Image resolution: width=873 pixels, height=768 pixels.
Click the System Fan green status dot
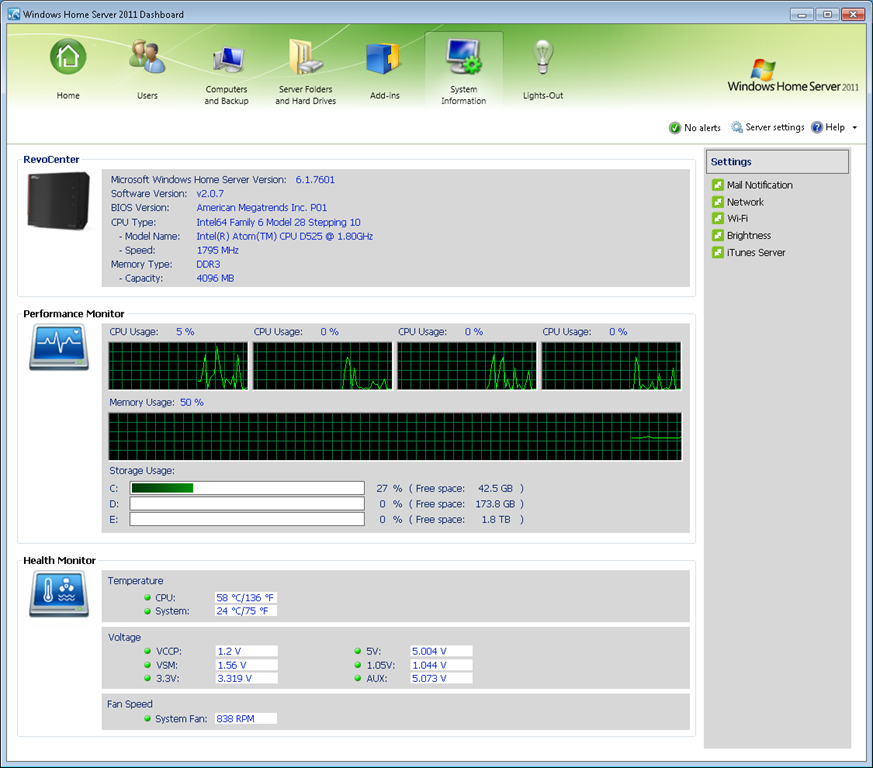point(148,718)
